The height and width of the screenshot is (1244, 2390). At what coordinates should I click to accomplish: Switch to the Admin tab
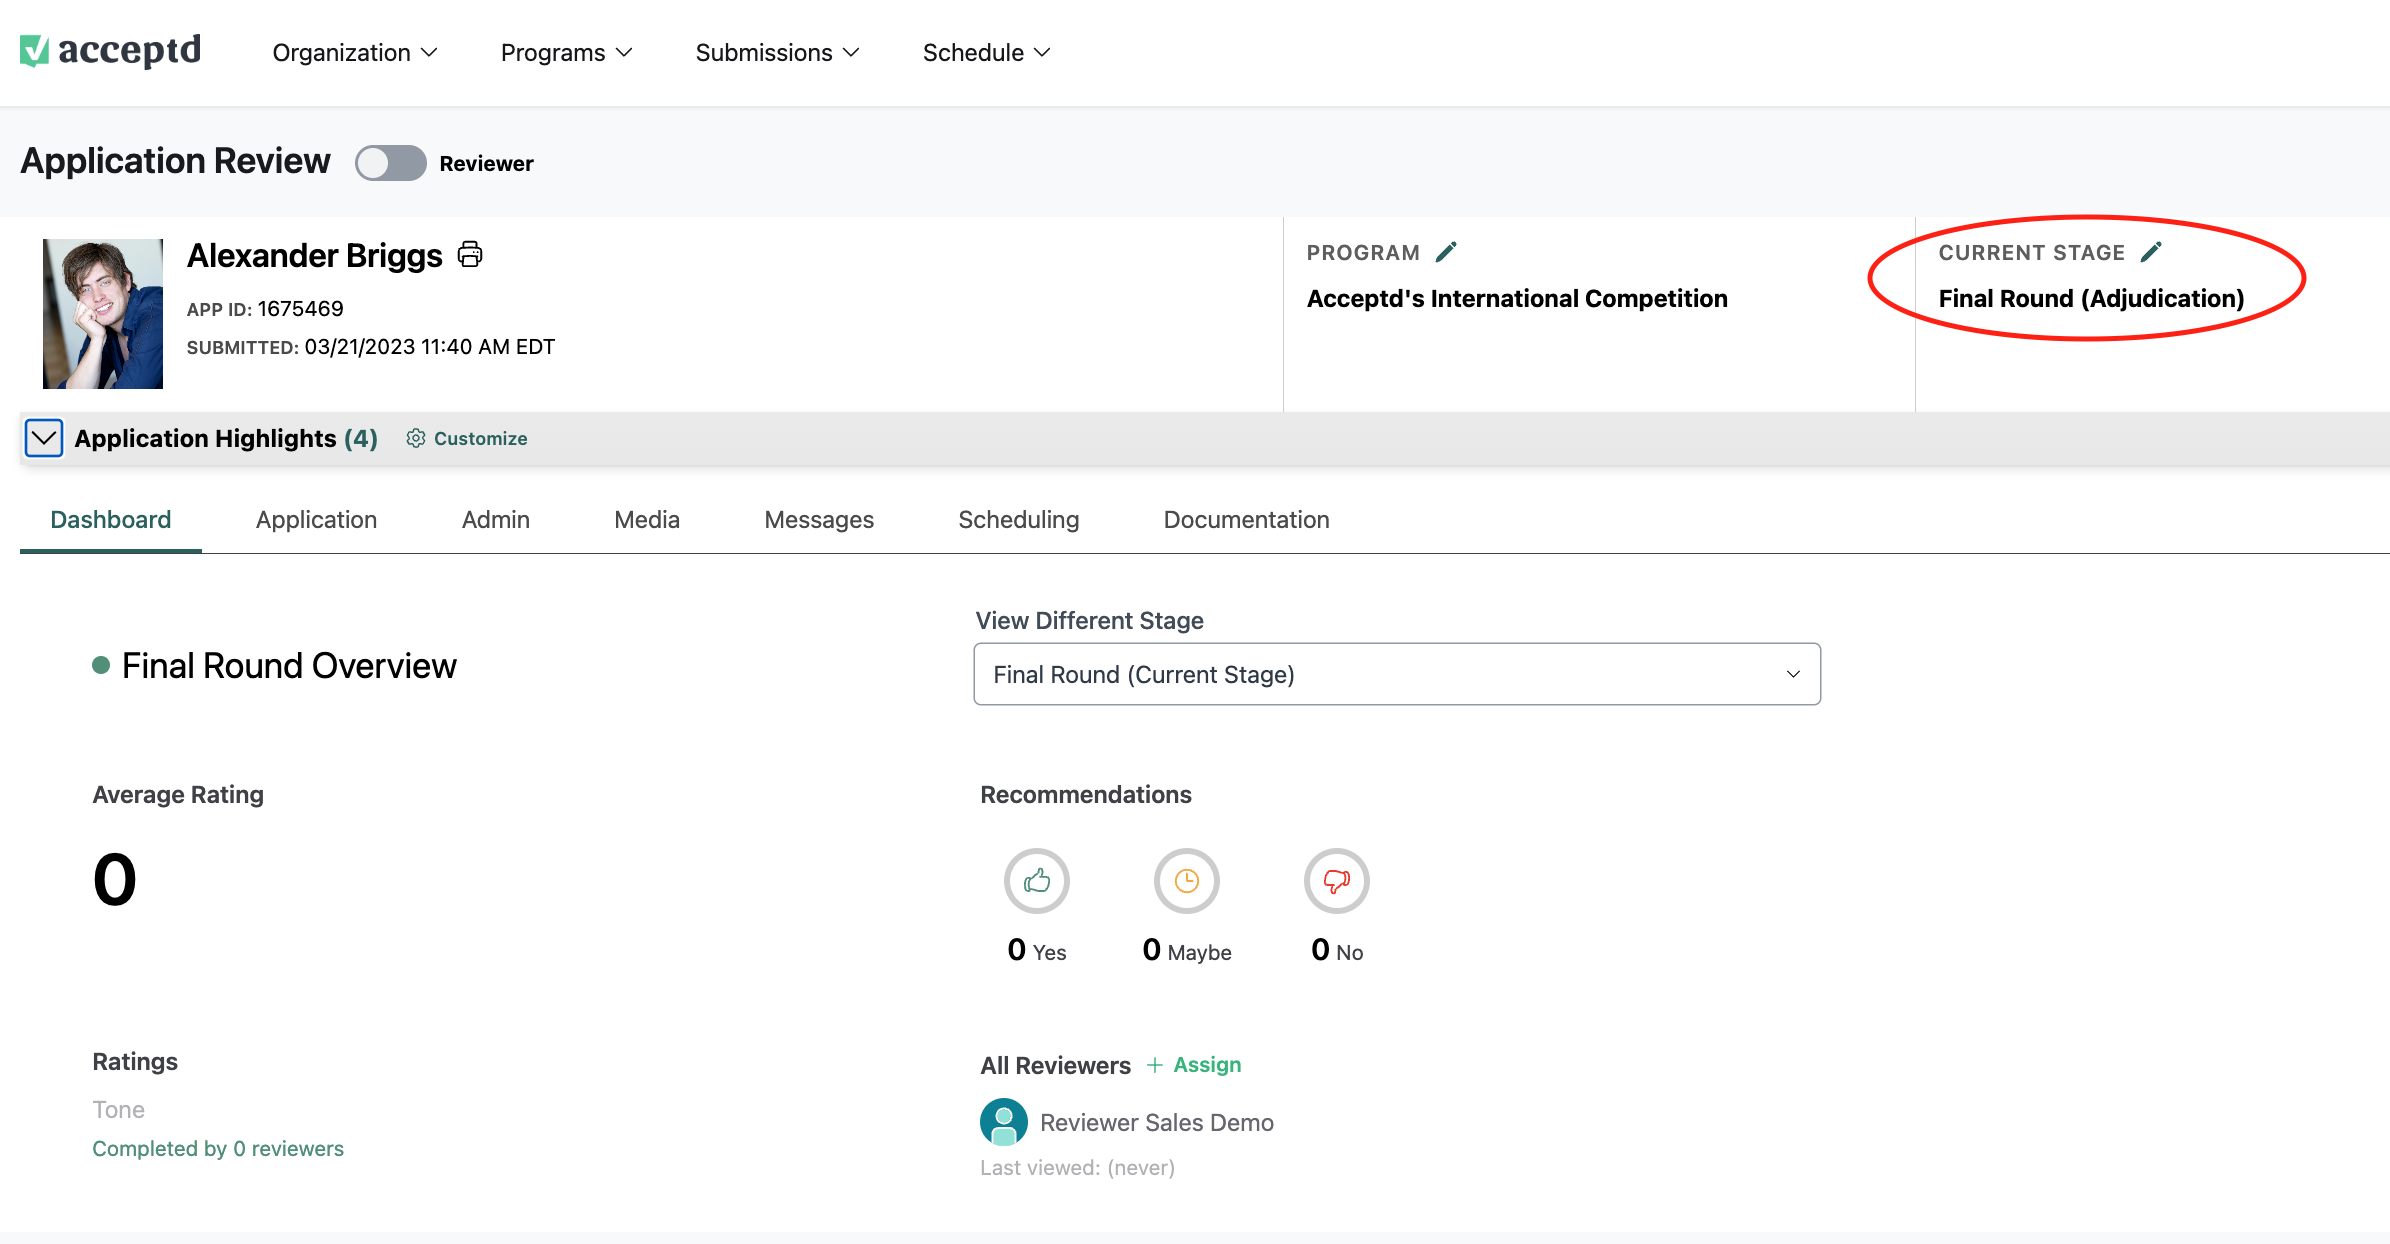496,520
